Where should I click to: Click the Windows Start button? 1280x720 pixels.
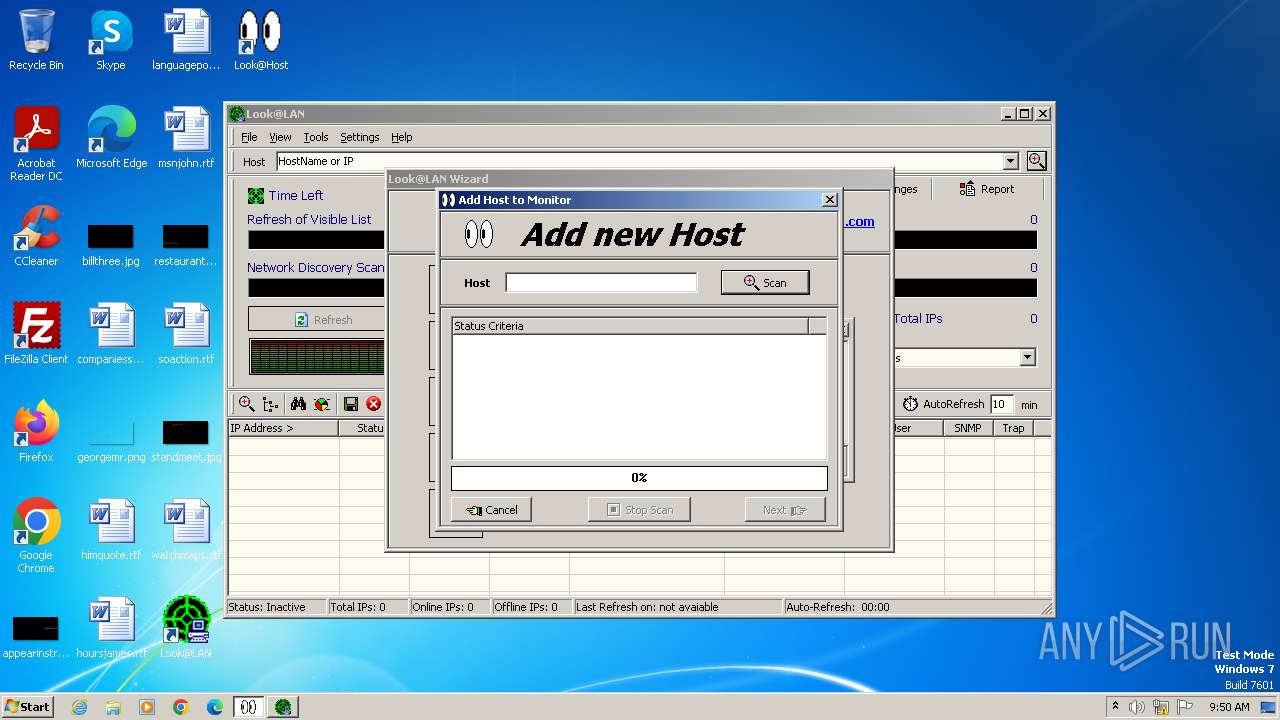[x=27, y=706]
